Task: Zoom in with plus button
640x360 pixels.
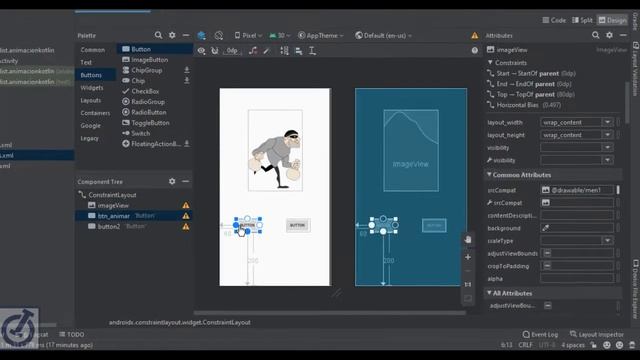Action: click(x=468, y=257)
